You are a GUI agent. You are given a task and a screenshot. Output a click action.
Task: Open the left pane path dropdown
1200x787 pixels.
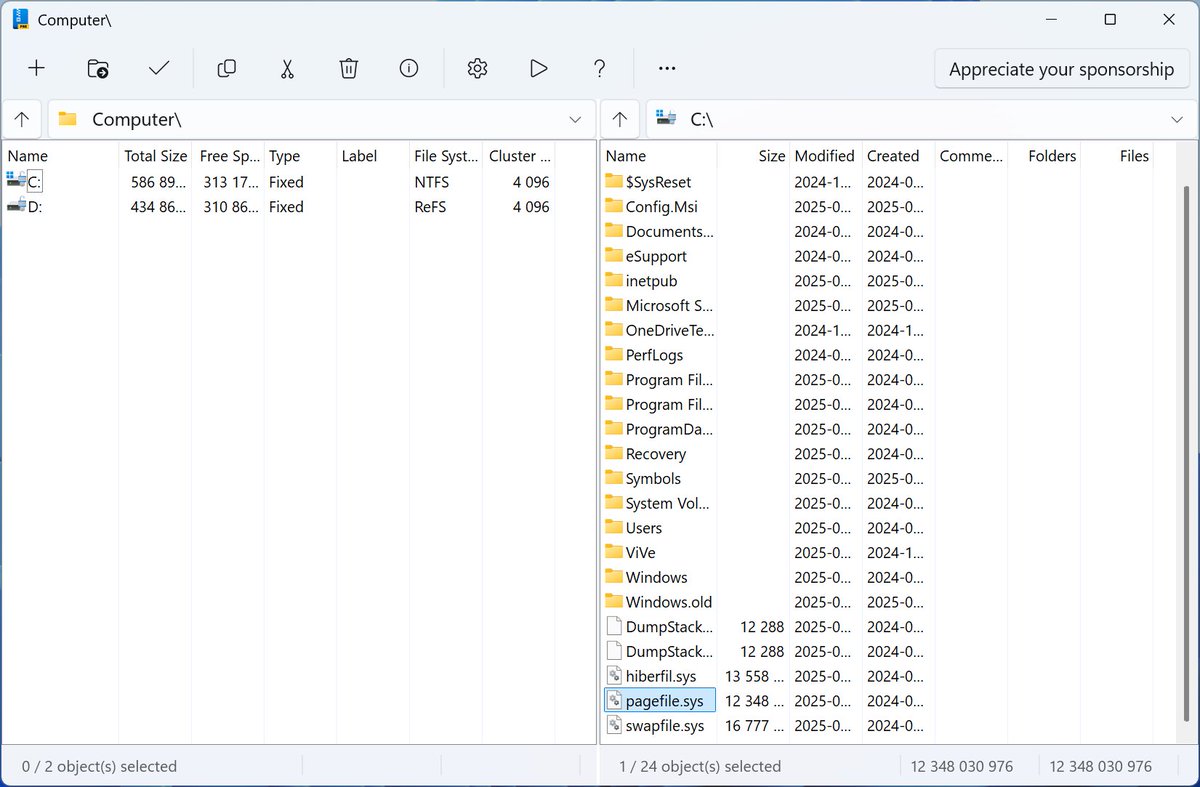pos(576,119)
